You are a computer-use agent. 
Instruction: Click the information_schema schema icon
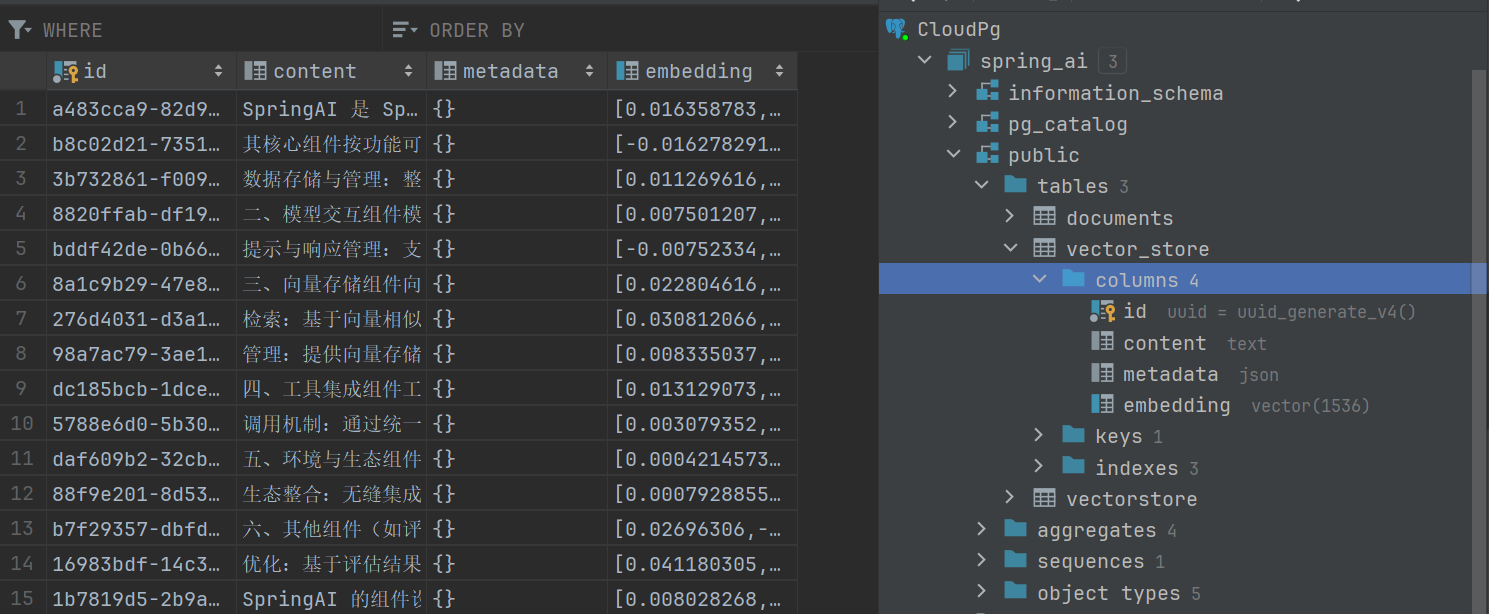tap(988, 92)
